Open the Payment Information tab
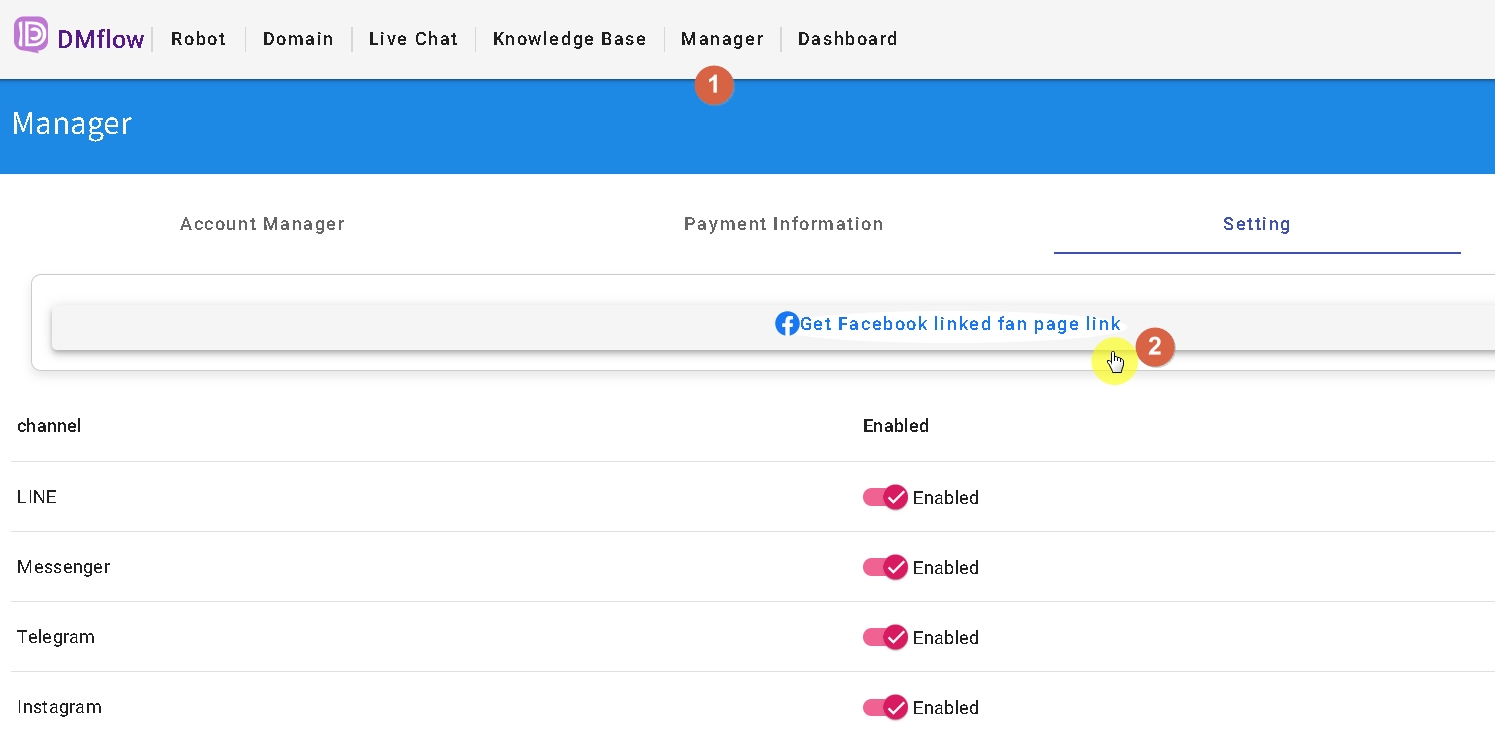This screenshot has width=1495, height=736. [x=783, y=224]
